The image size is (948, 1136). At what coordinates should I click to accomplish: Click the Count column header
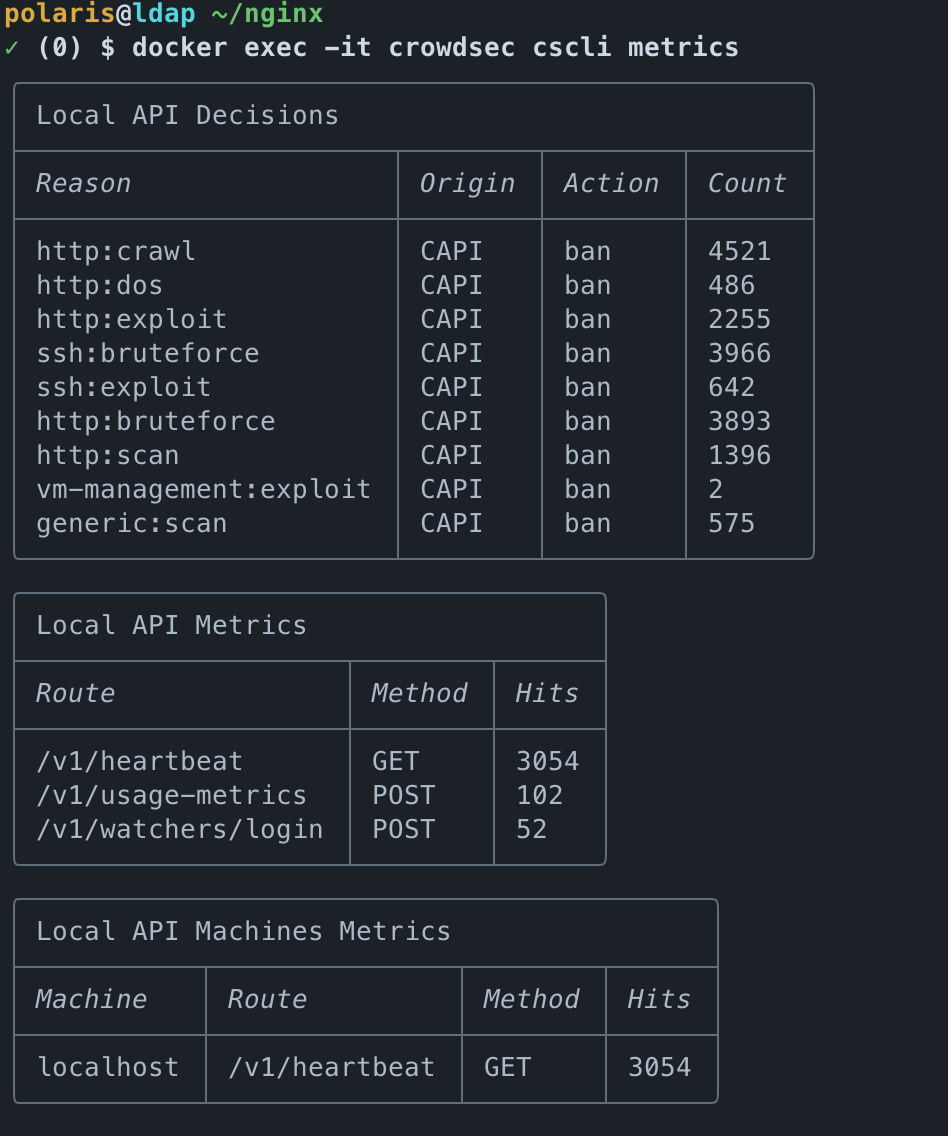[x=747, y=184]
